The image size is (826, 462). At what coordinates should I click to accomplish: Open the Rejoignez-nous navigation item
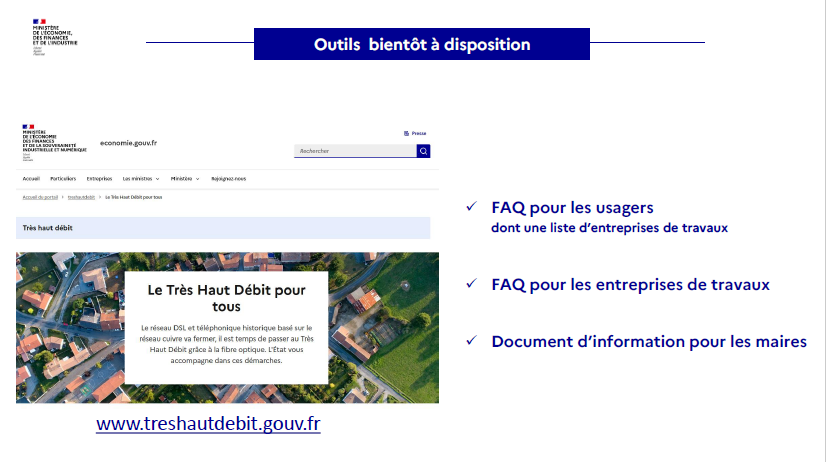tap(228, 178)
